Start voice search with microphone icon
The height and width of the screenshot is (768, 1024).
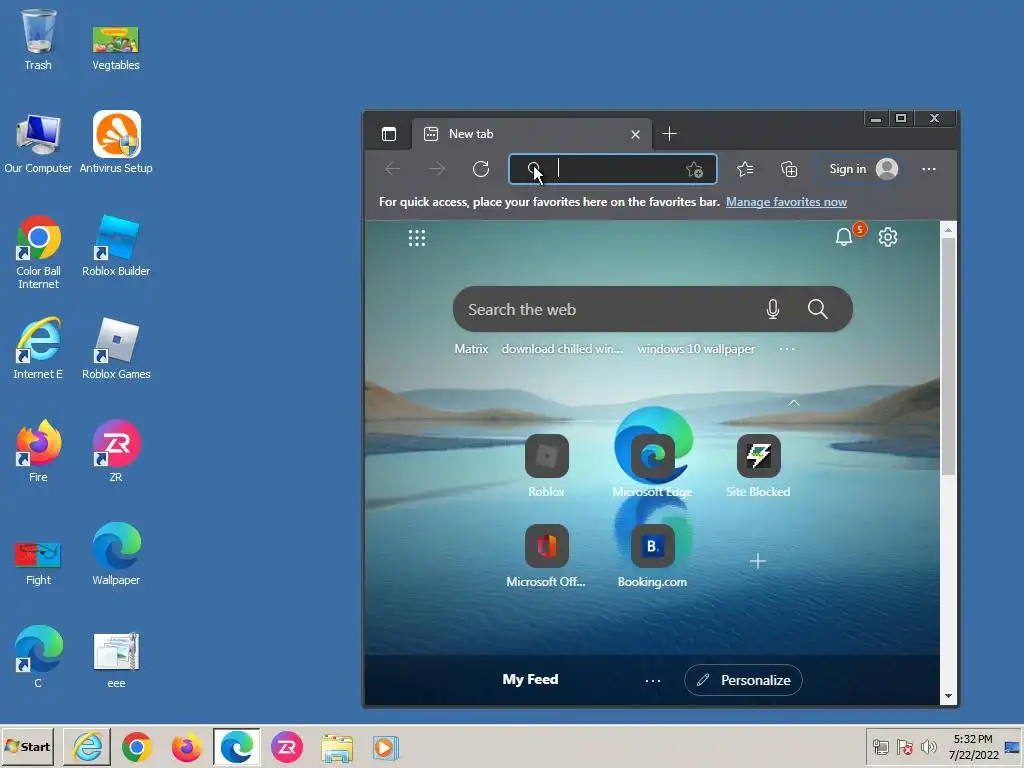(x=773, y=309)
